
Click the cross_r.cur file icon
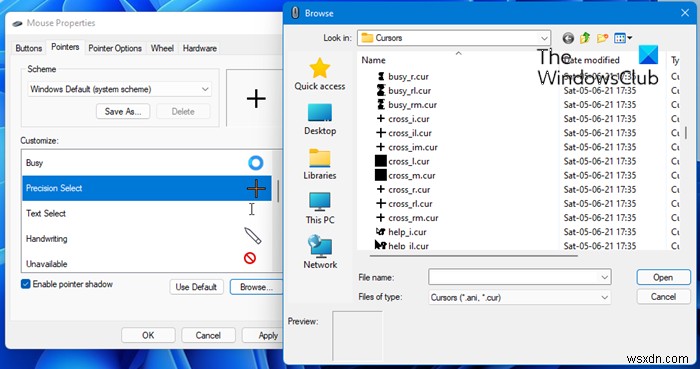pyautogui.click(x=380, y=189)
